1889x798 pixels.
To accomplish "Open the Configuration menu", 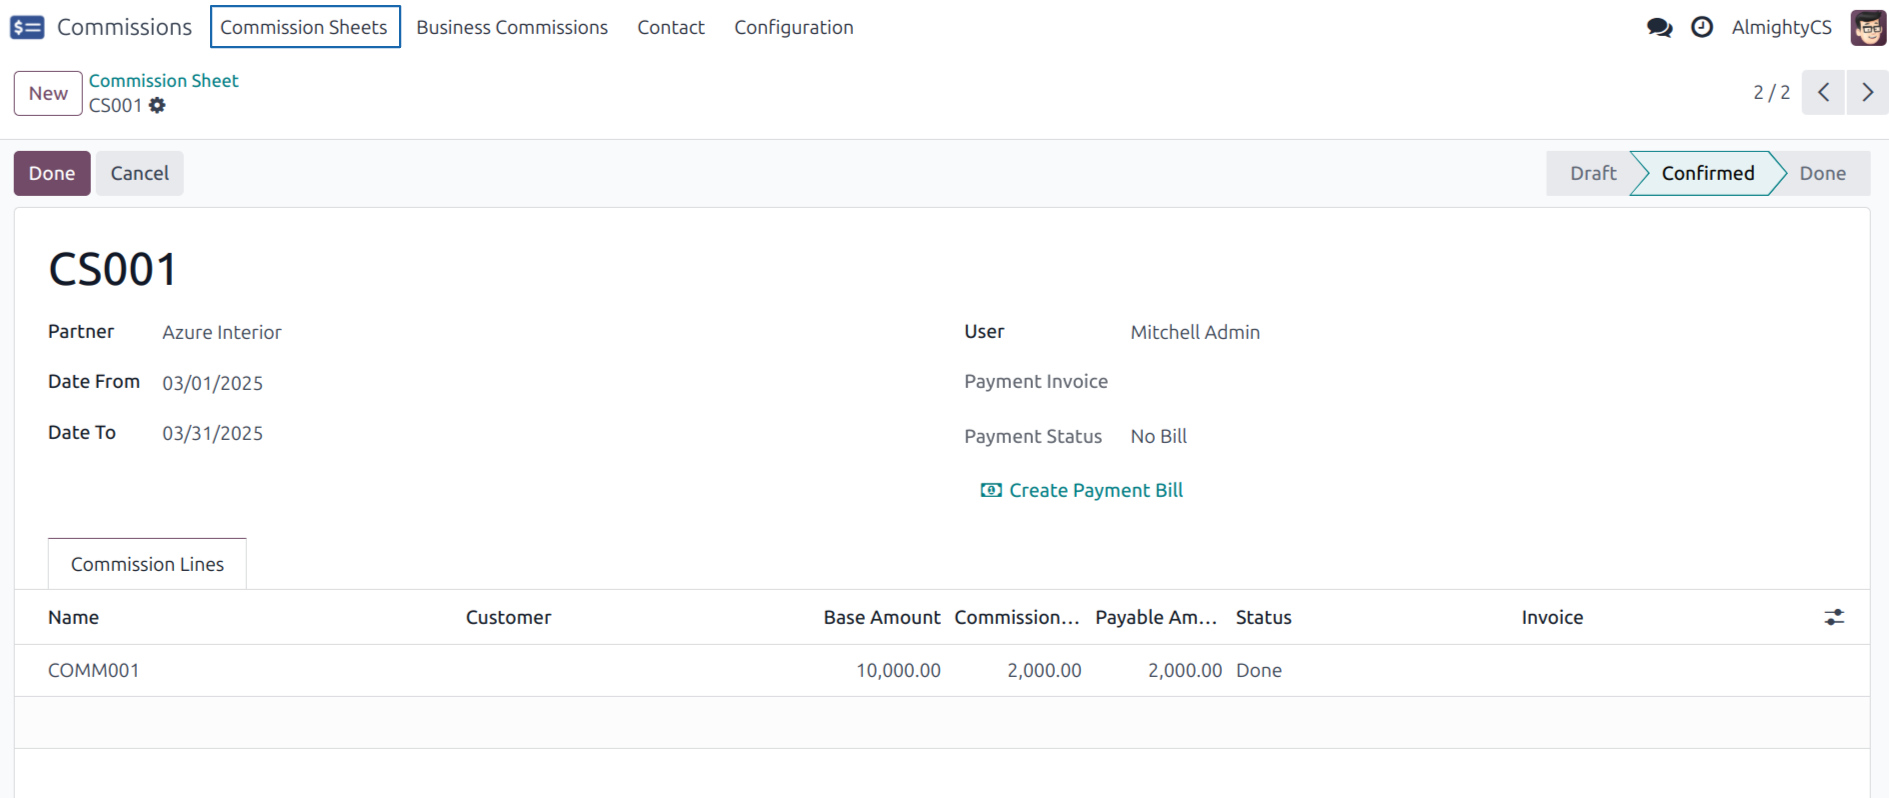I will tap(793, 27).
